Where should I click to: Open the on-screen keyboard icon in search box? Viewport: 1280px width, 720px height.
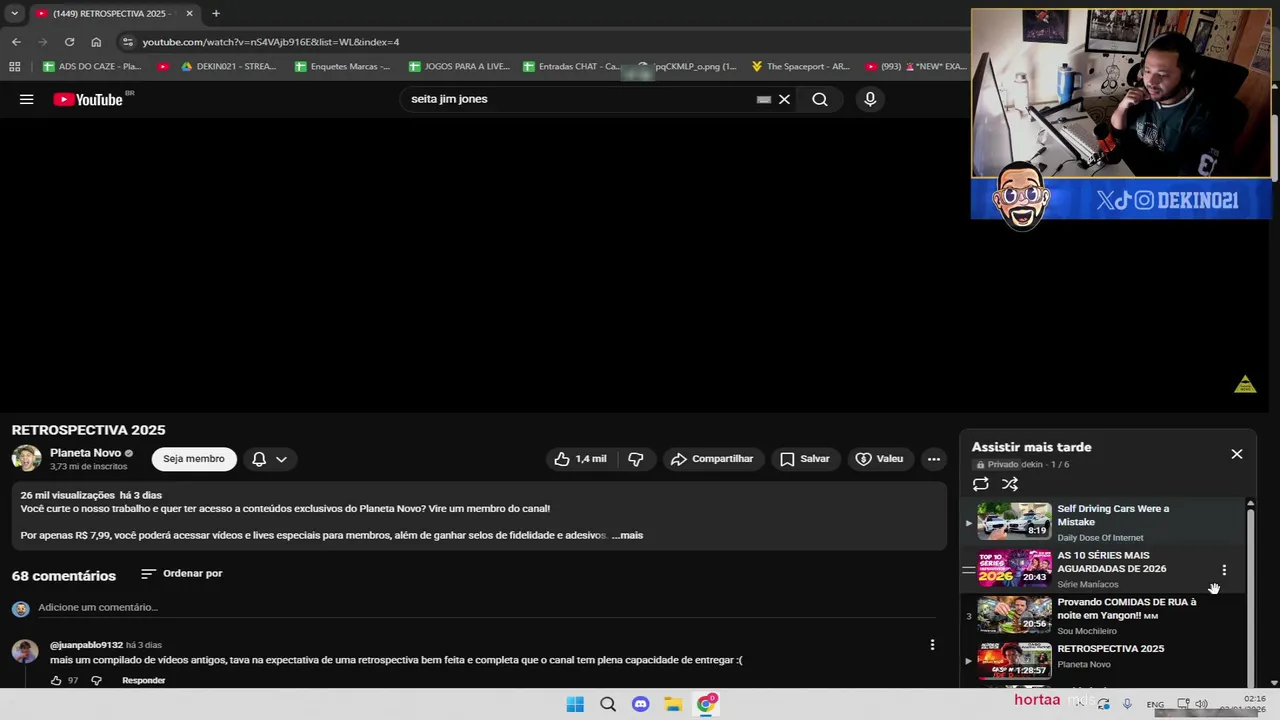coord(764,99)
